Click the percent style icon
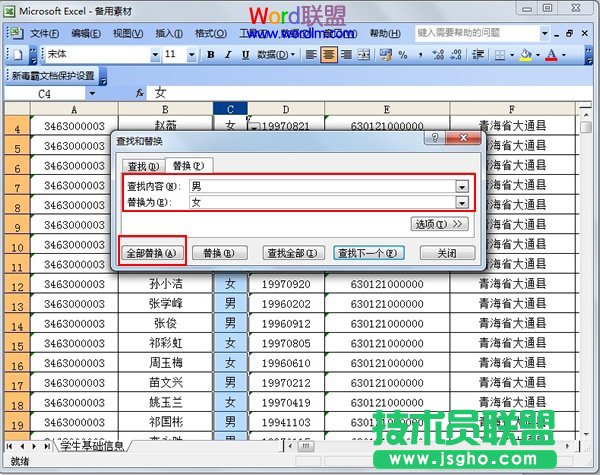The width and height of the screenshot is (600, 475). pos(403,54)
